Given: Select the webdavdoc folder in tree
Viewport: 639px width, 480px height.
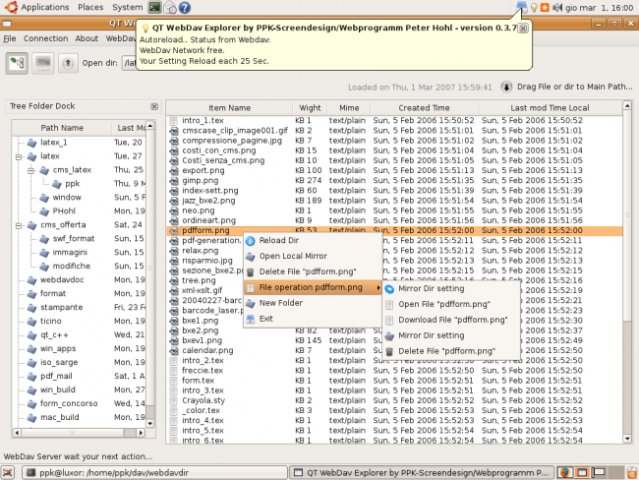Looking at the screenshot, I should click(x=62, y=280).
